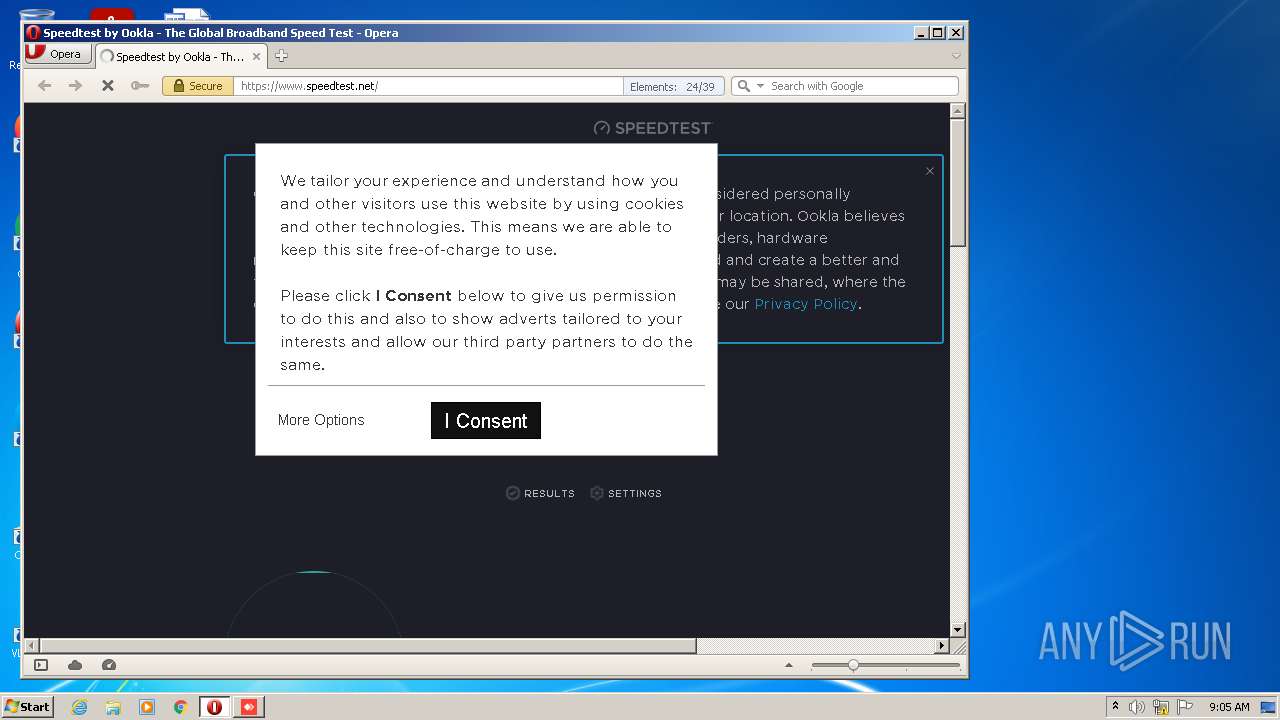Image resolution: width=1280 pixels, height=720 pixels.
Task: Open the 9:05 AM clock
Action: click(x=1229, y=707)
